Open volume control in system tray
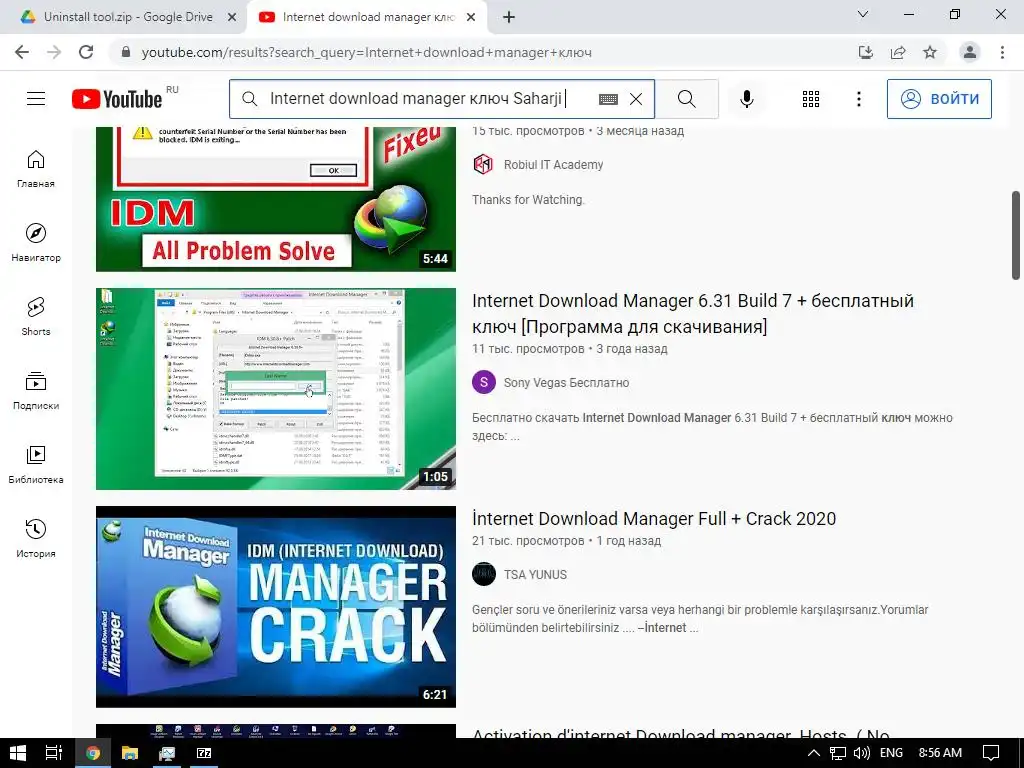Viewport: 1024px width, 768px height. coord(861,753)
